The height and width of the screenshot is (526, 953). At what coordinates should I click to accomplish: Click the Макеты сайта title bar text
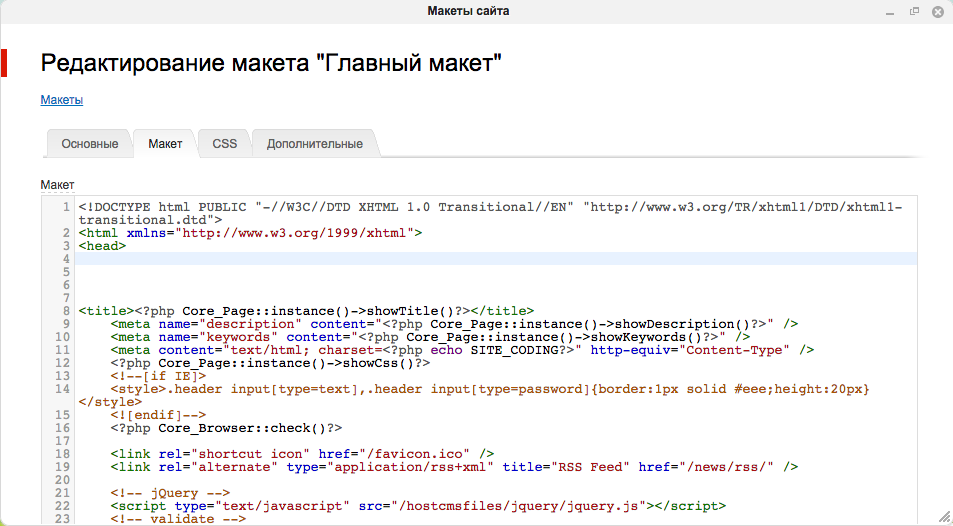click(x=474, y=11)
